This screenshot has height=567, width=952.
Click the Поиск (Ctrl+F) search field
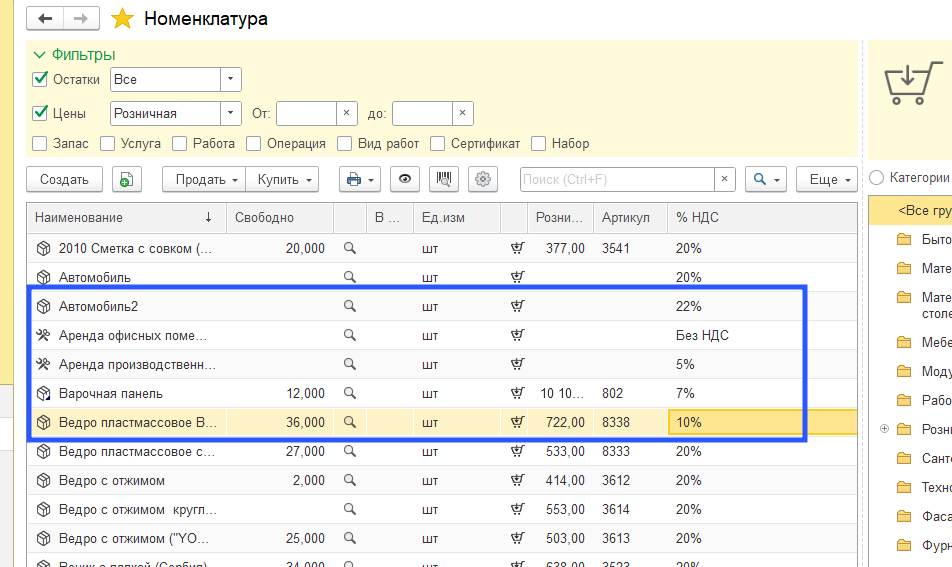617,179
